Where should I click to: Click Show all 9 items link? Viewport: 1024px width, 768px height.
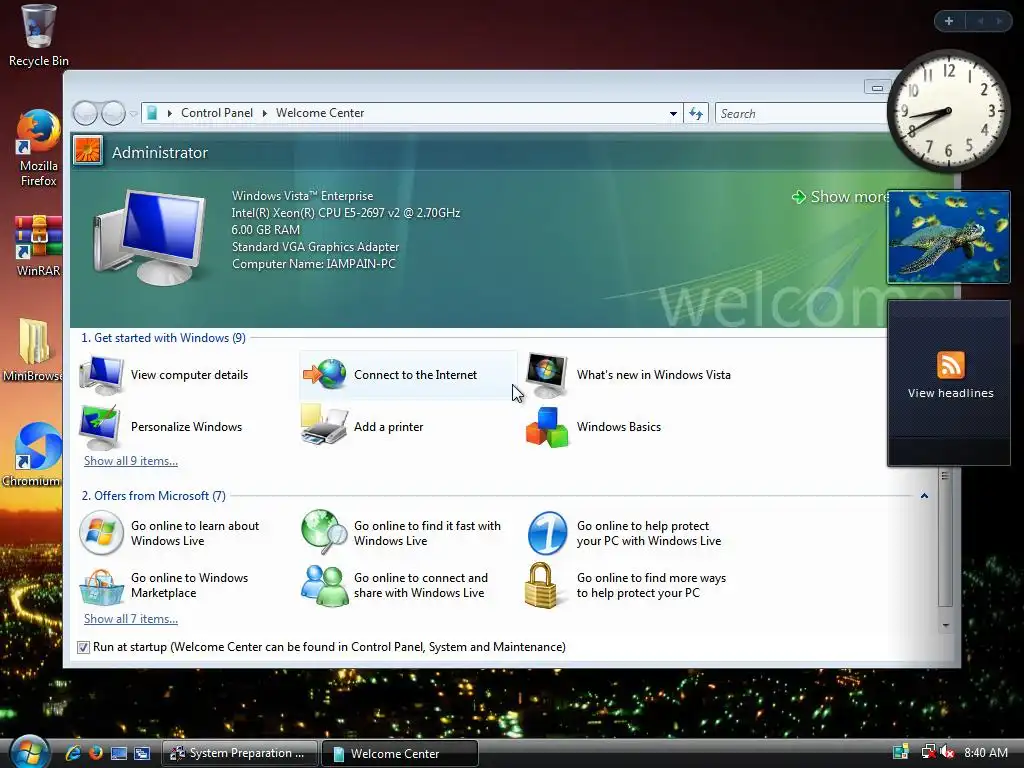click(x=131, y=460)
